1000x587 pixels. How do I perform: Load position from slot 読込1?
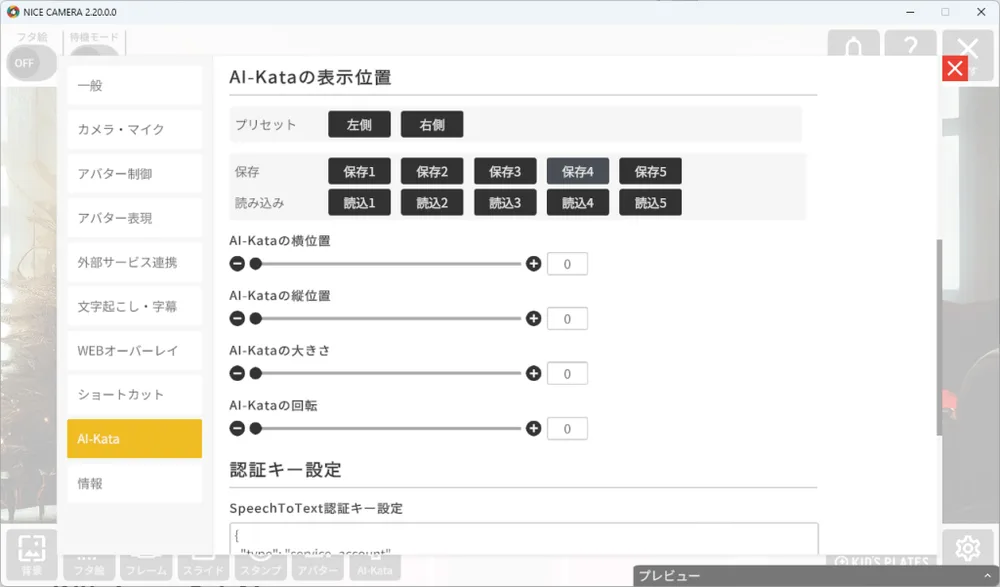tap(359, 202)
